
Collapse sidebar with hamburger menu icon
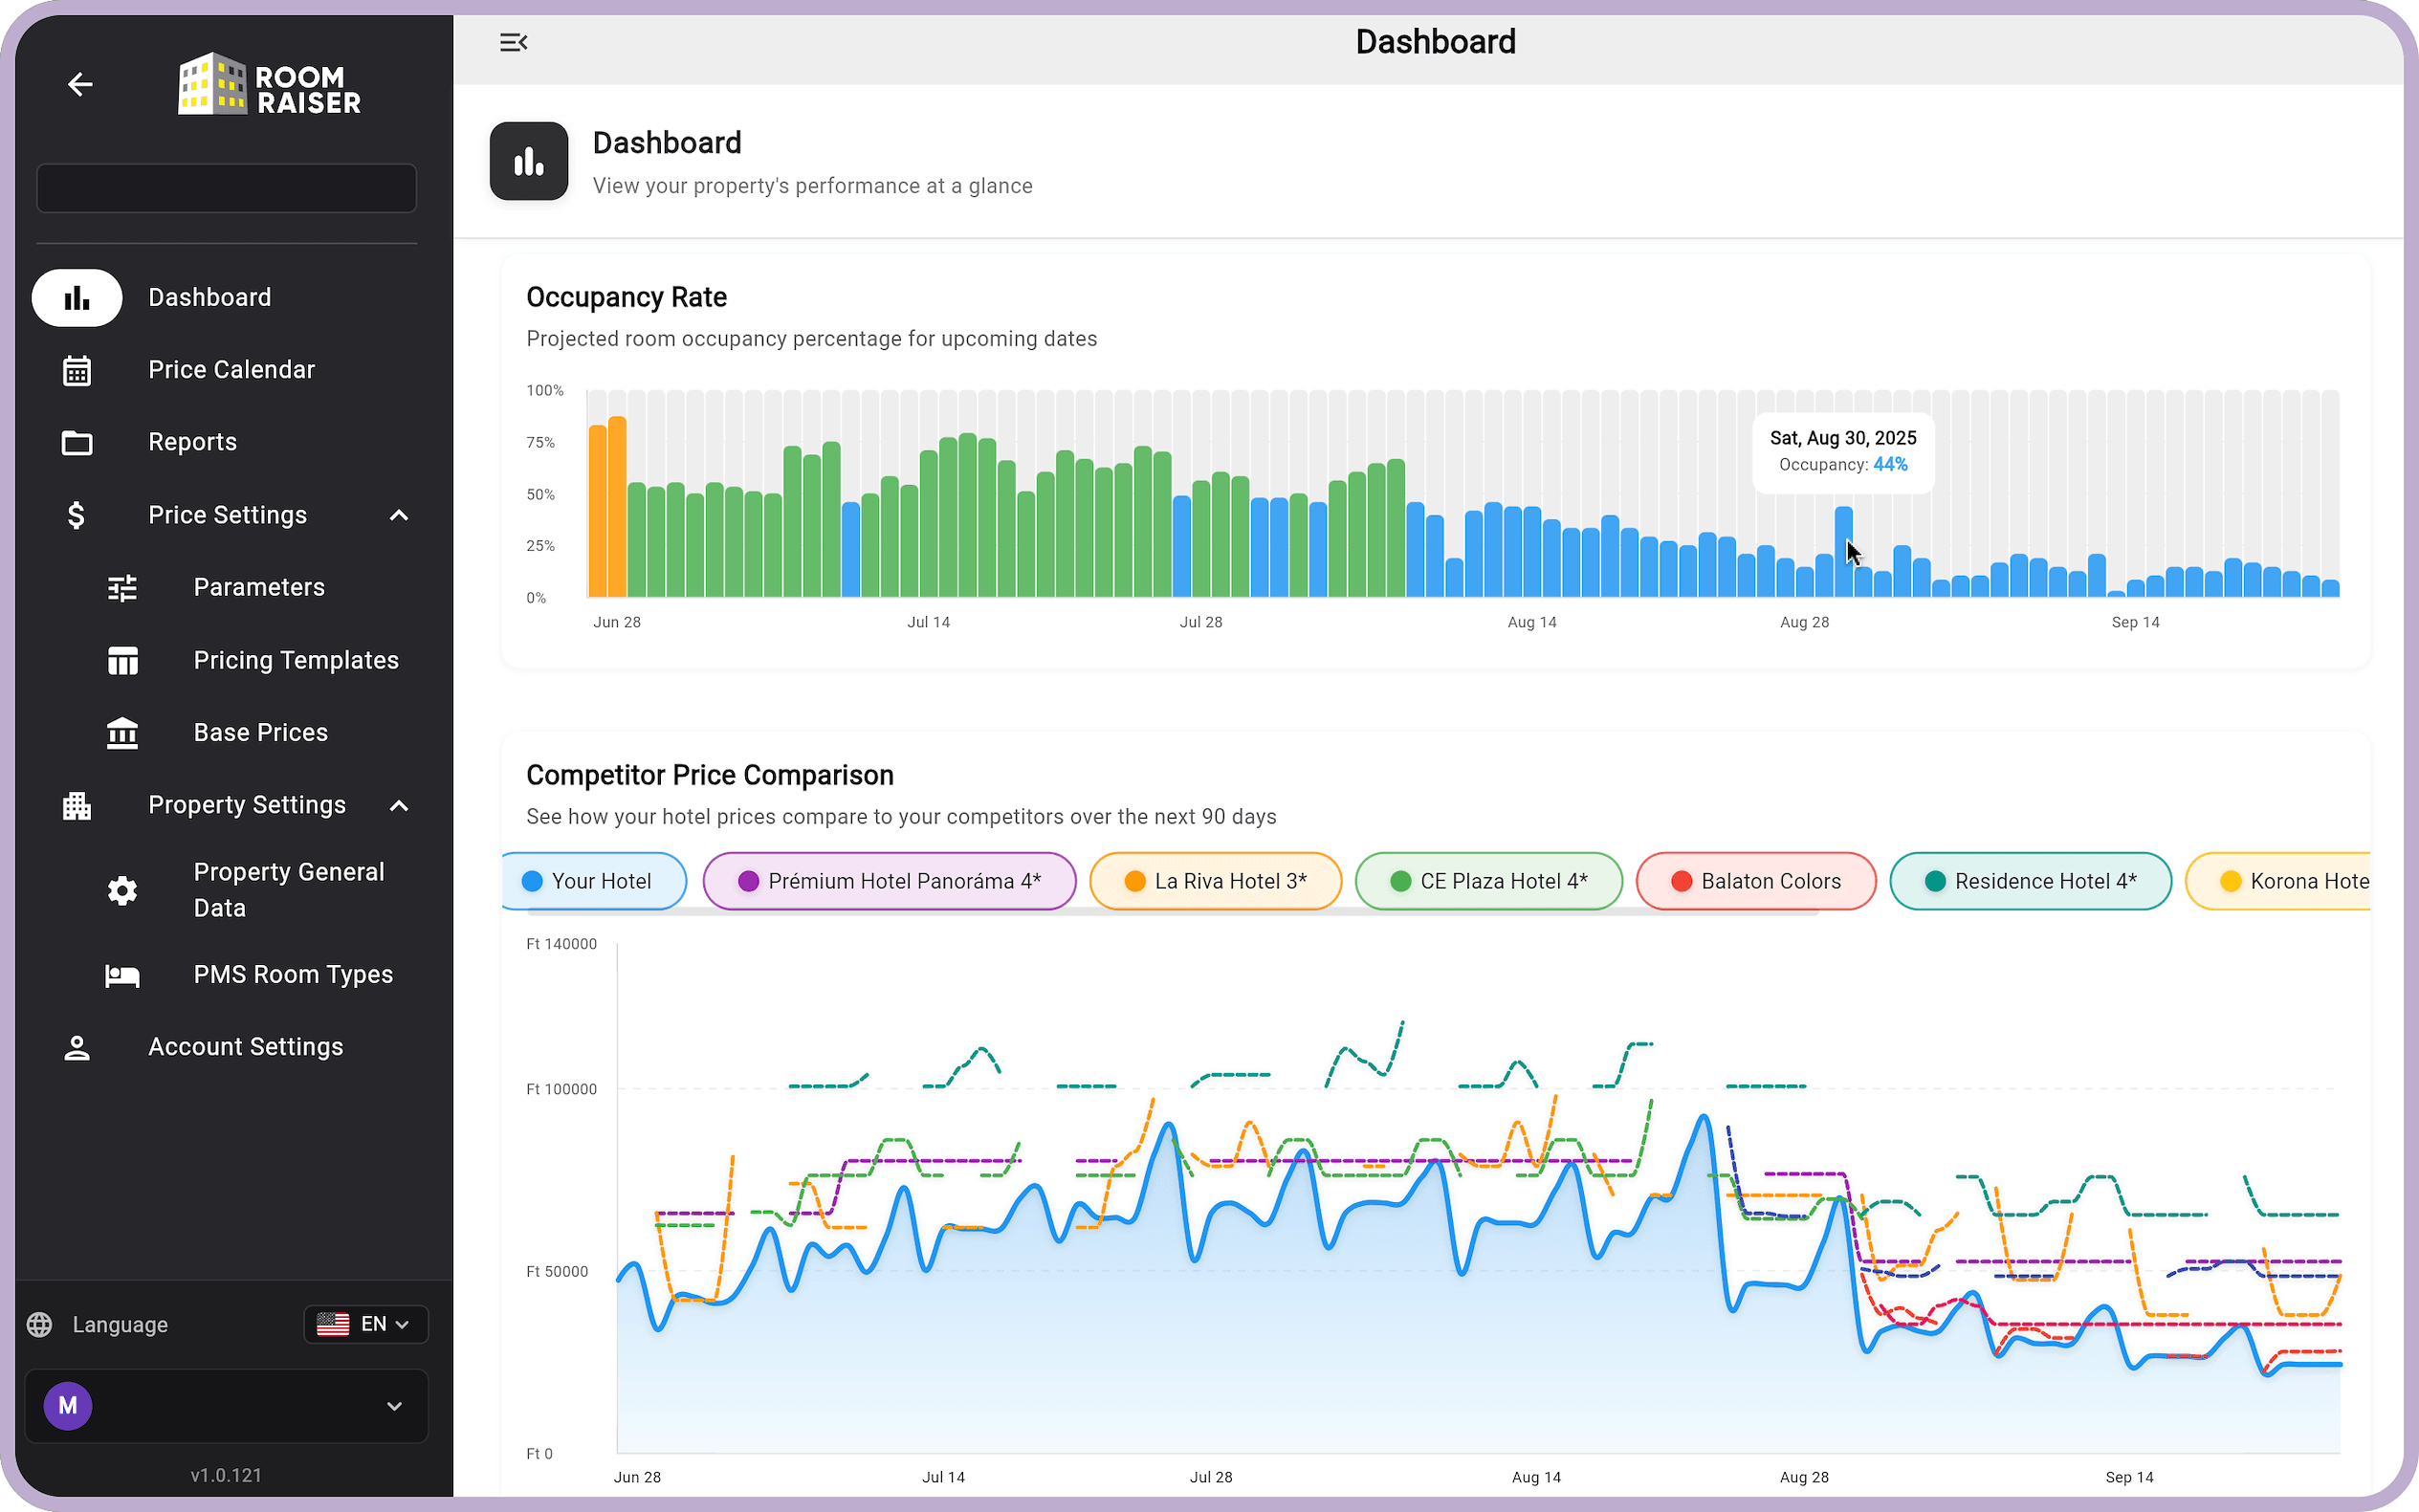click(513, 42)
